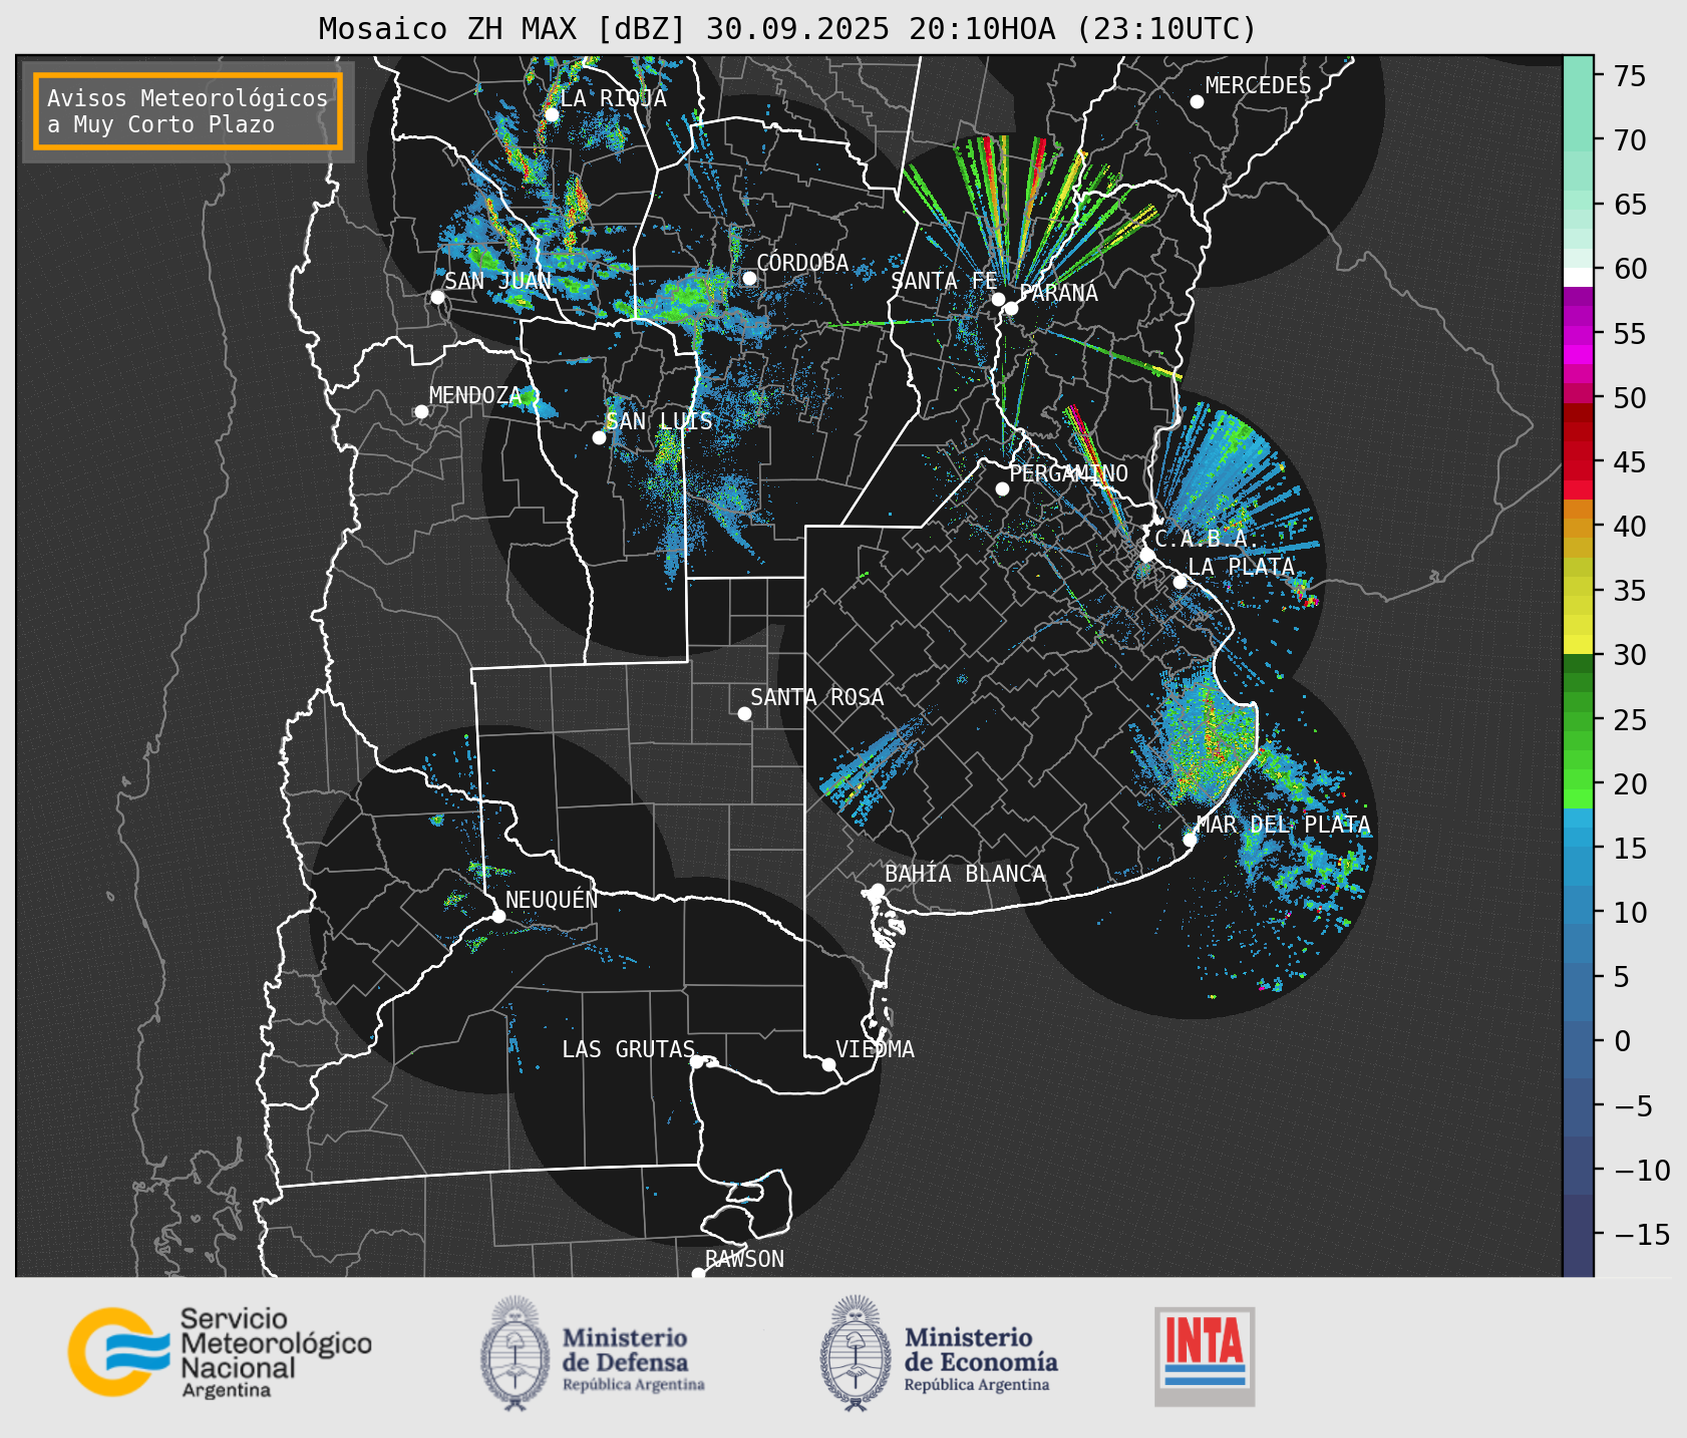Click the 25 dBZ green color on scale

pos(1578,719)
